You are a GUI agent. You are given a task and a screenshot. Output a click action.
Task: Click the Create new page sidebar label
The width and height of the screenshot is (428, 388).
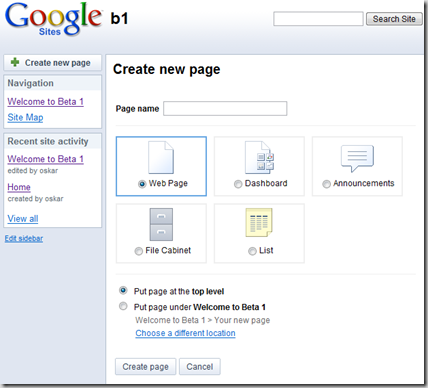pyautogui.click(x=58, y=63)
